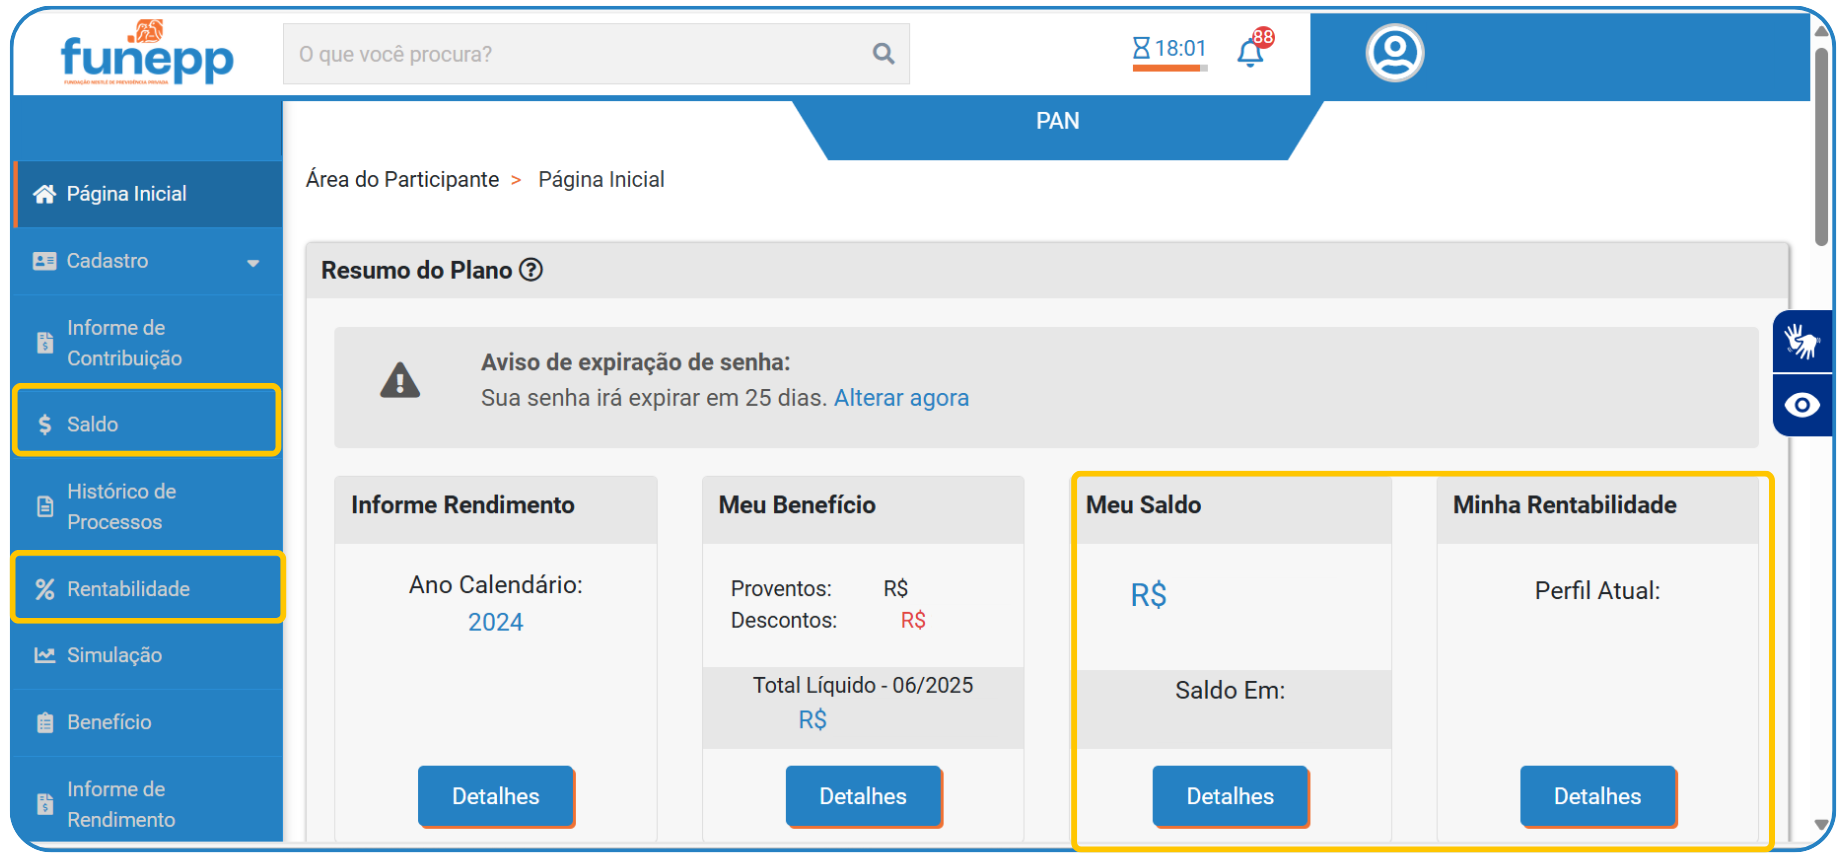This screenshot has width=1844, height=857.
Task: Focus the 'O que você procura?' search field
Action: click(x=596, y=54)
